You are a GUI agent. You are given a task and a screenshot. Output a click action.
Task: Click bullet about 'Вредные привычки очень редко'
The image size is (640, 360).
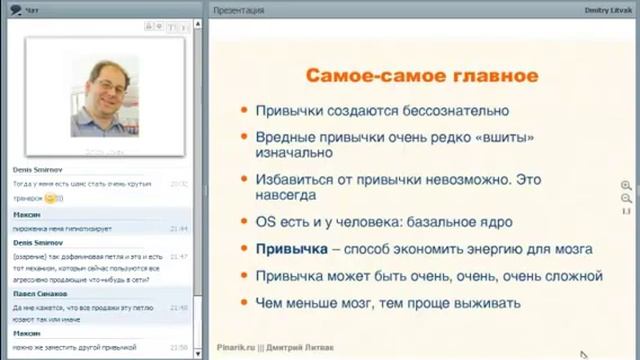tap(395, 144)
